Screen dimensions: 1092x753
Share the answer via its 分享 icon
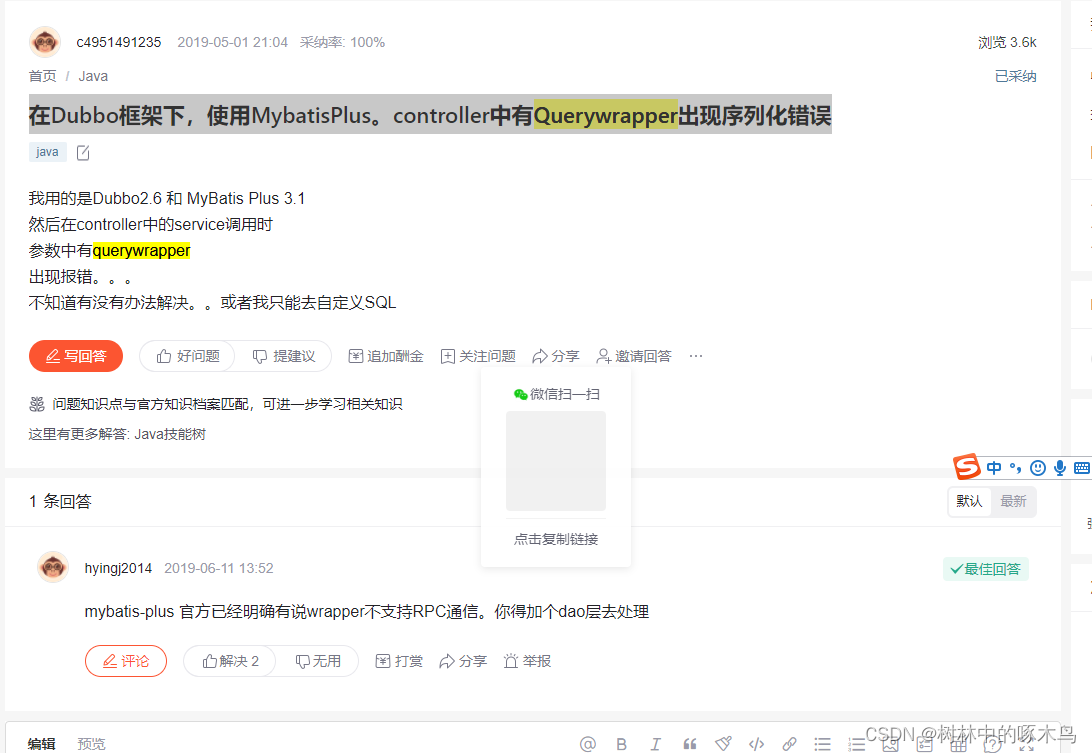point(463,661)
